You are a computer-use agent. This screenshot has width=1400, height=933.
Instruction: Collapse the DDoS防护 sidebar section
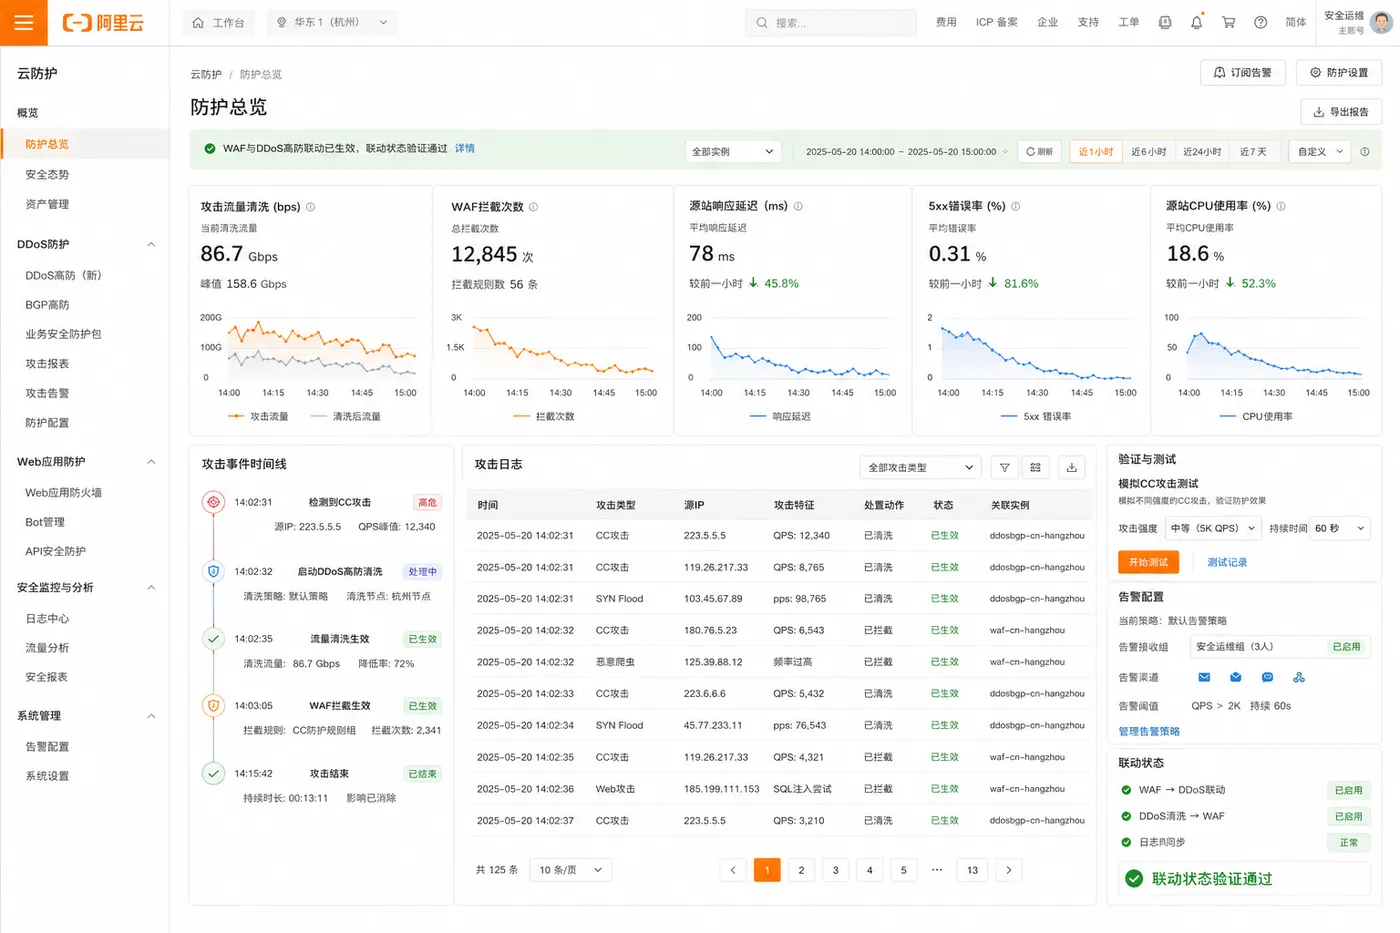coord(152,244)
